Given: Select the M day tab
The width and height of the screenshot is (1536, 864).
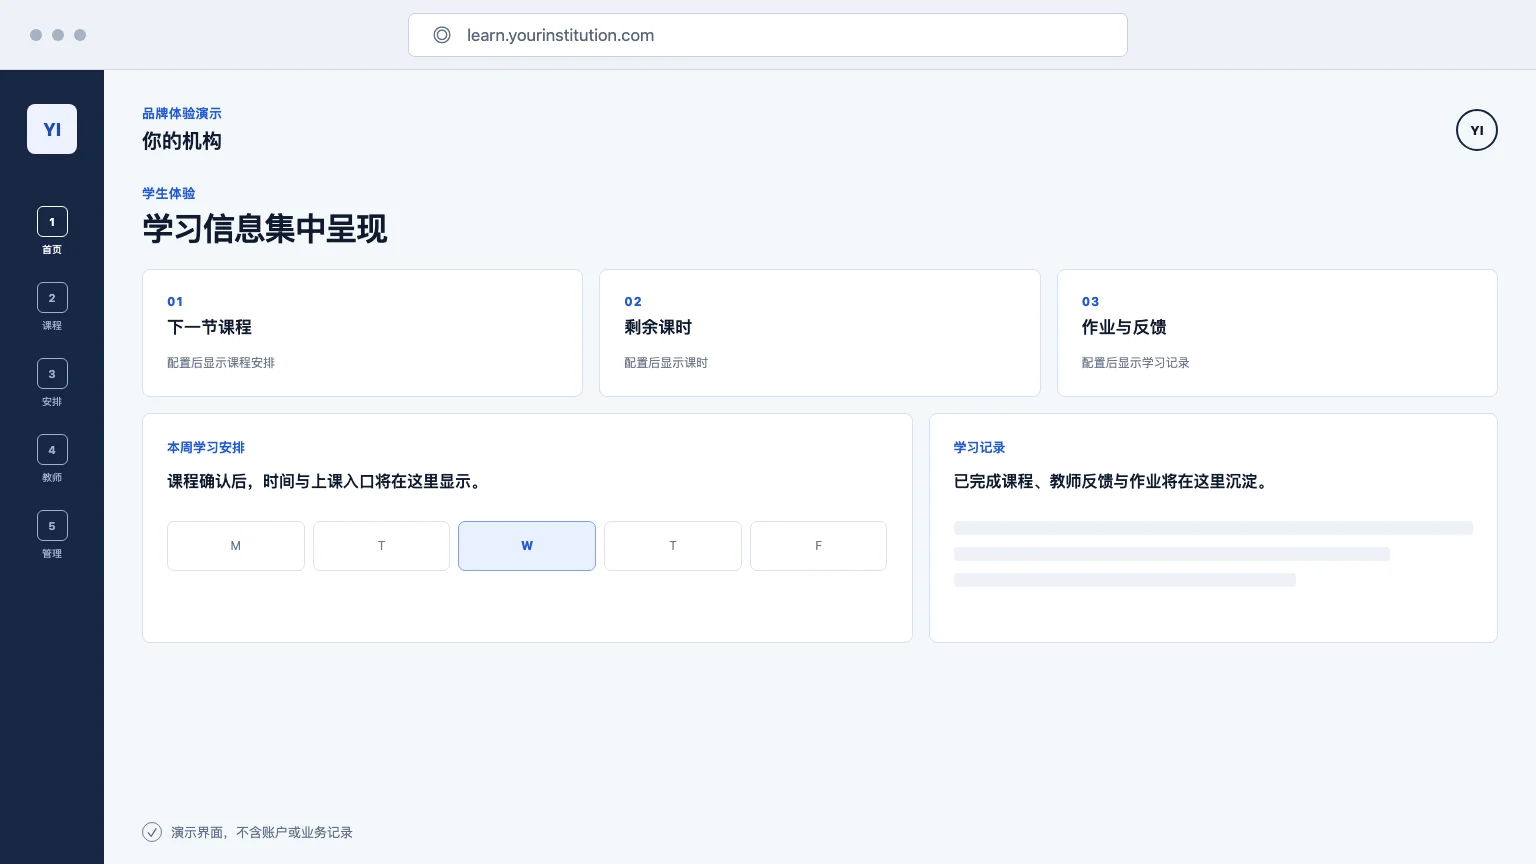Looking at the screenshot, I should [236, 546].
